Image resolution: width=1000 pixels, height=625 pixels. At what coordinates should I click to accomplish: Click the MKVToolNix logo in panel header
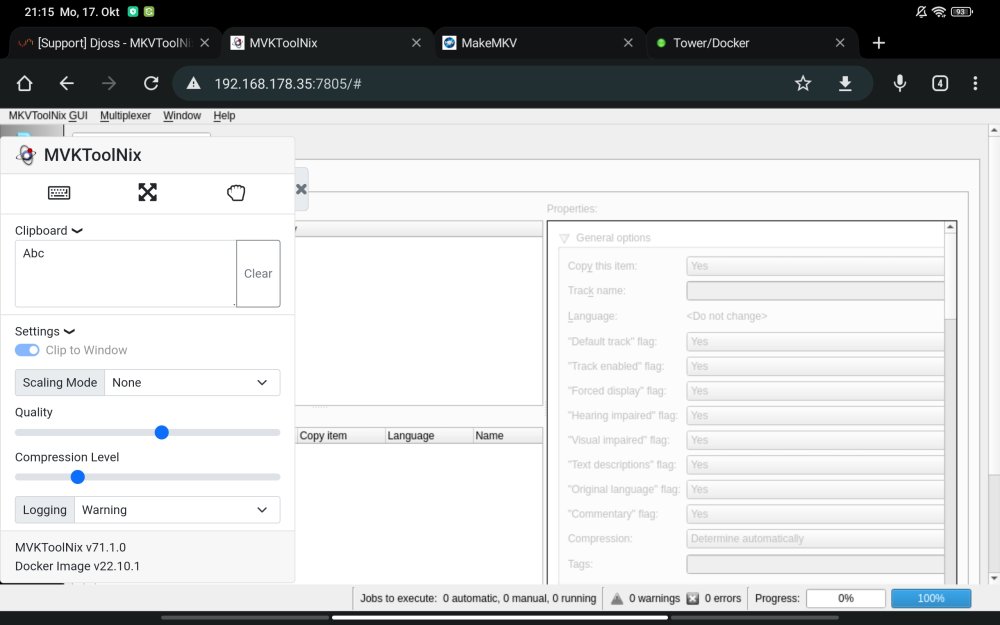pos(26,155)
